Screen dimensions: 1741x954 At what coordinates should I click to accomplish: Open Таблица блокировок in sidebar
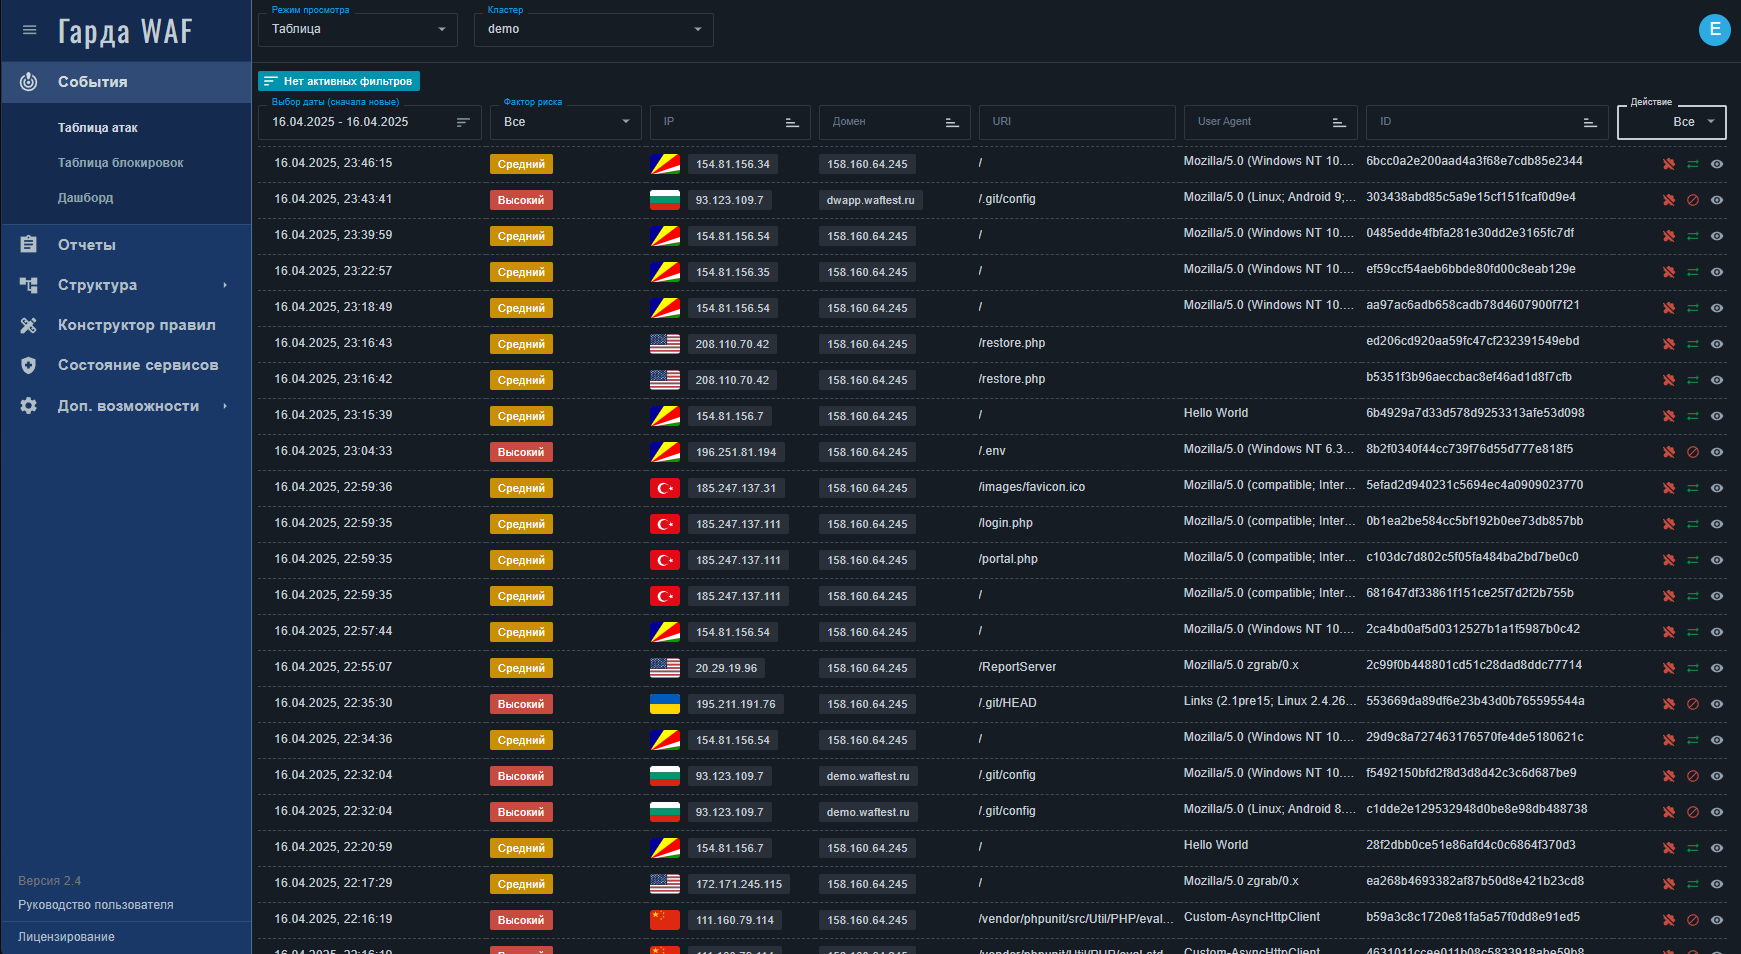120,163
